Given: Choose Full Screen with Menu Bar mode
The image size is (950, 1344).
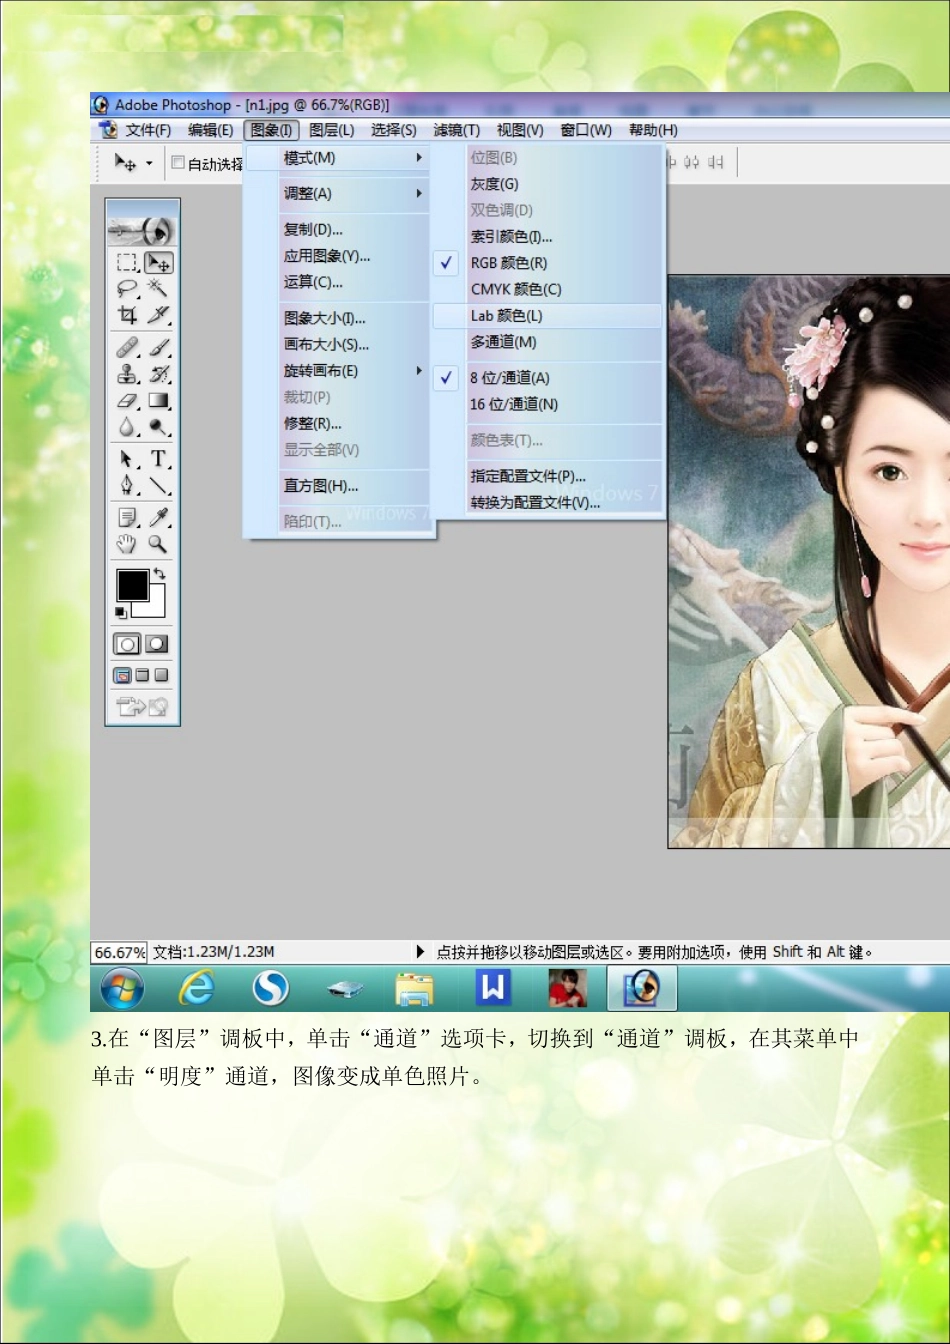Looking at the screenshot, I should point(142,675).
